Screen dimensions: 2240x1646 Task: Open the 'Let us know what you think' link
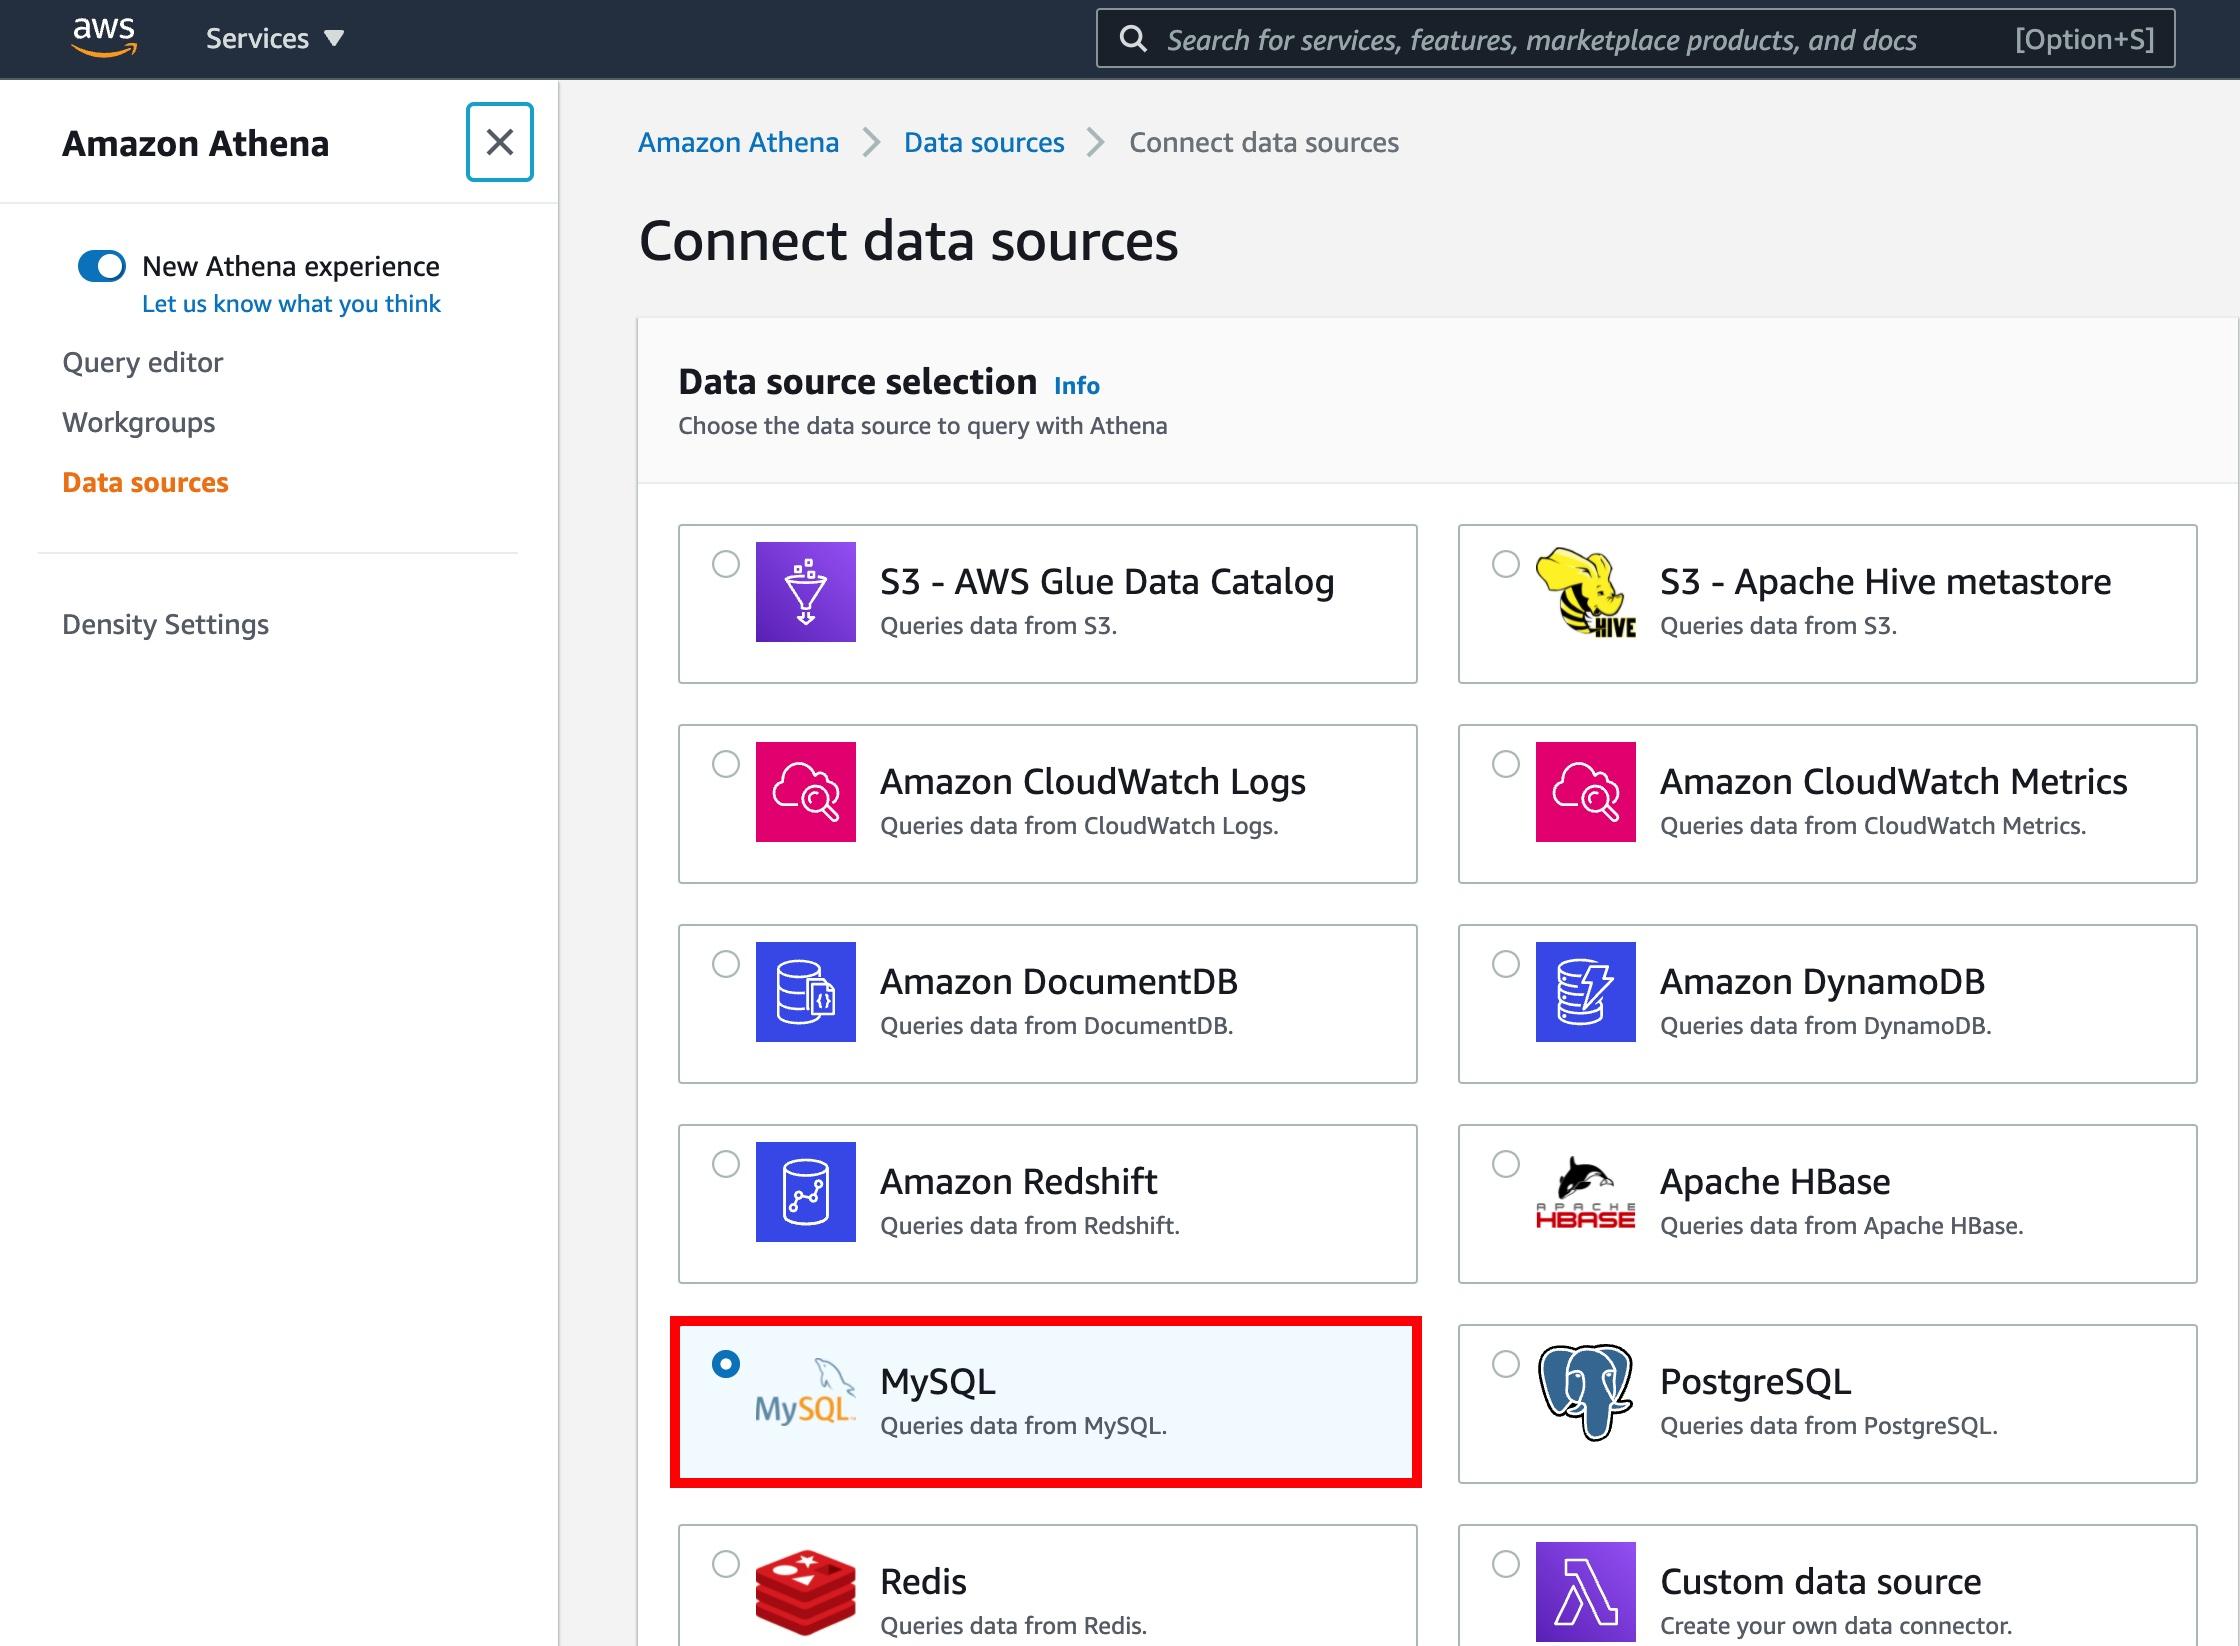[291, 304]
